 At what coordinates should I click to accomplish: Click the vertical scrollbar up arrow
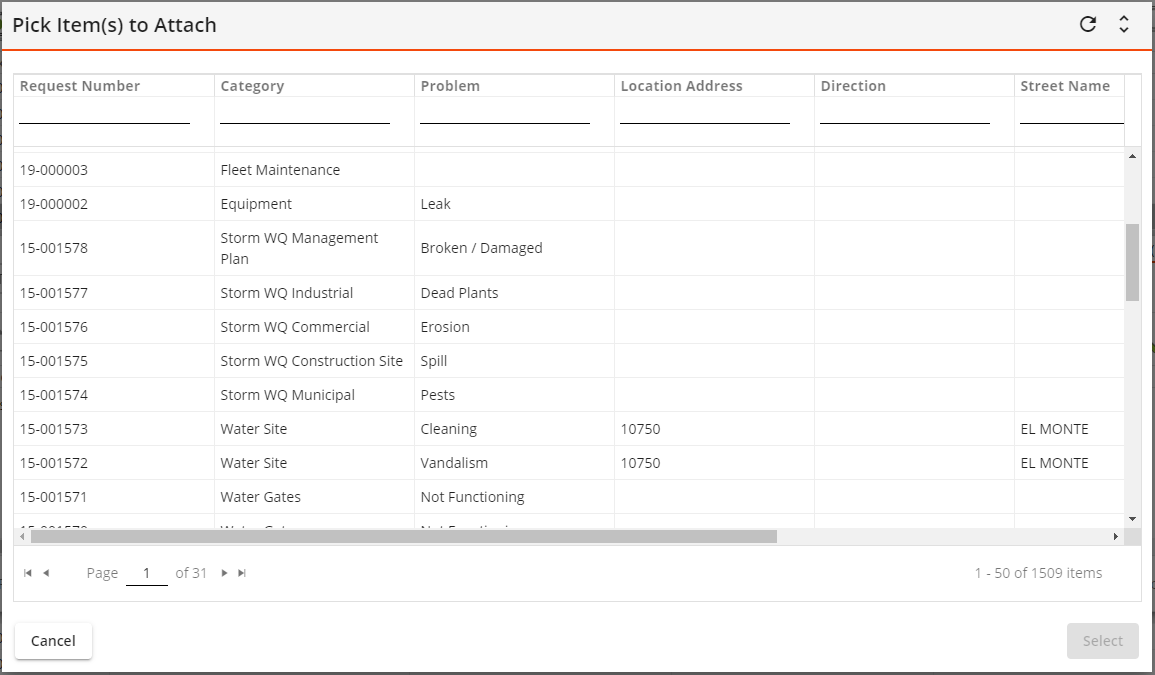point(1132,156)
